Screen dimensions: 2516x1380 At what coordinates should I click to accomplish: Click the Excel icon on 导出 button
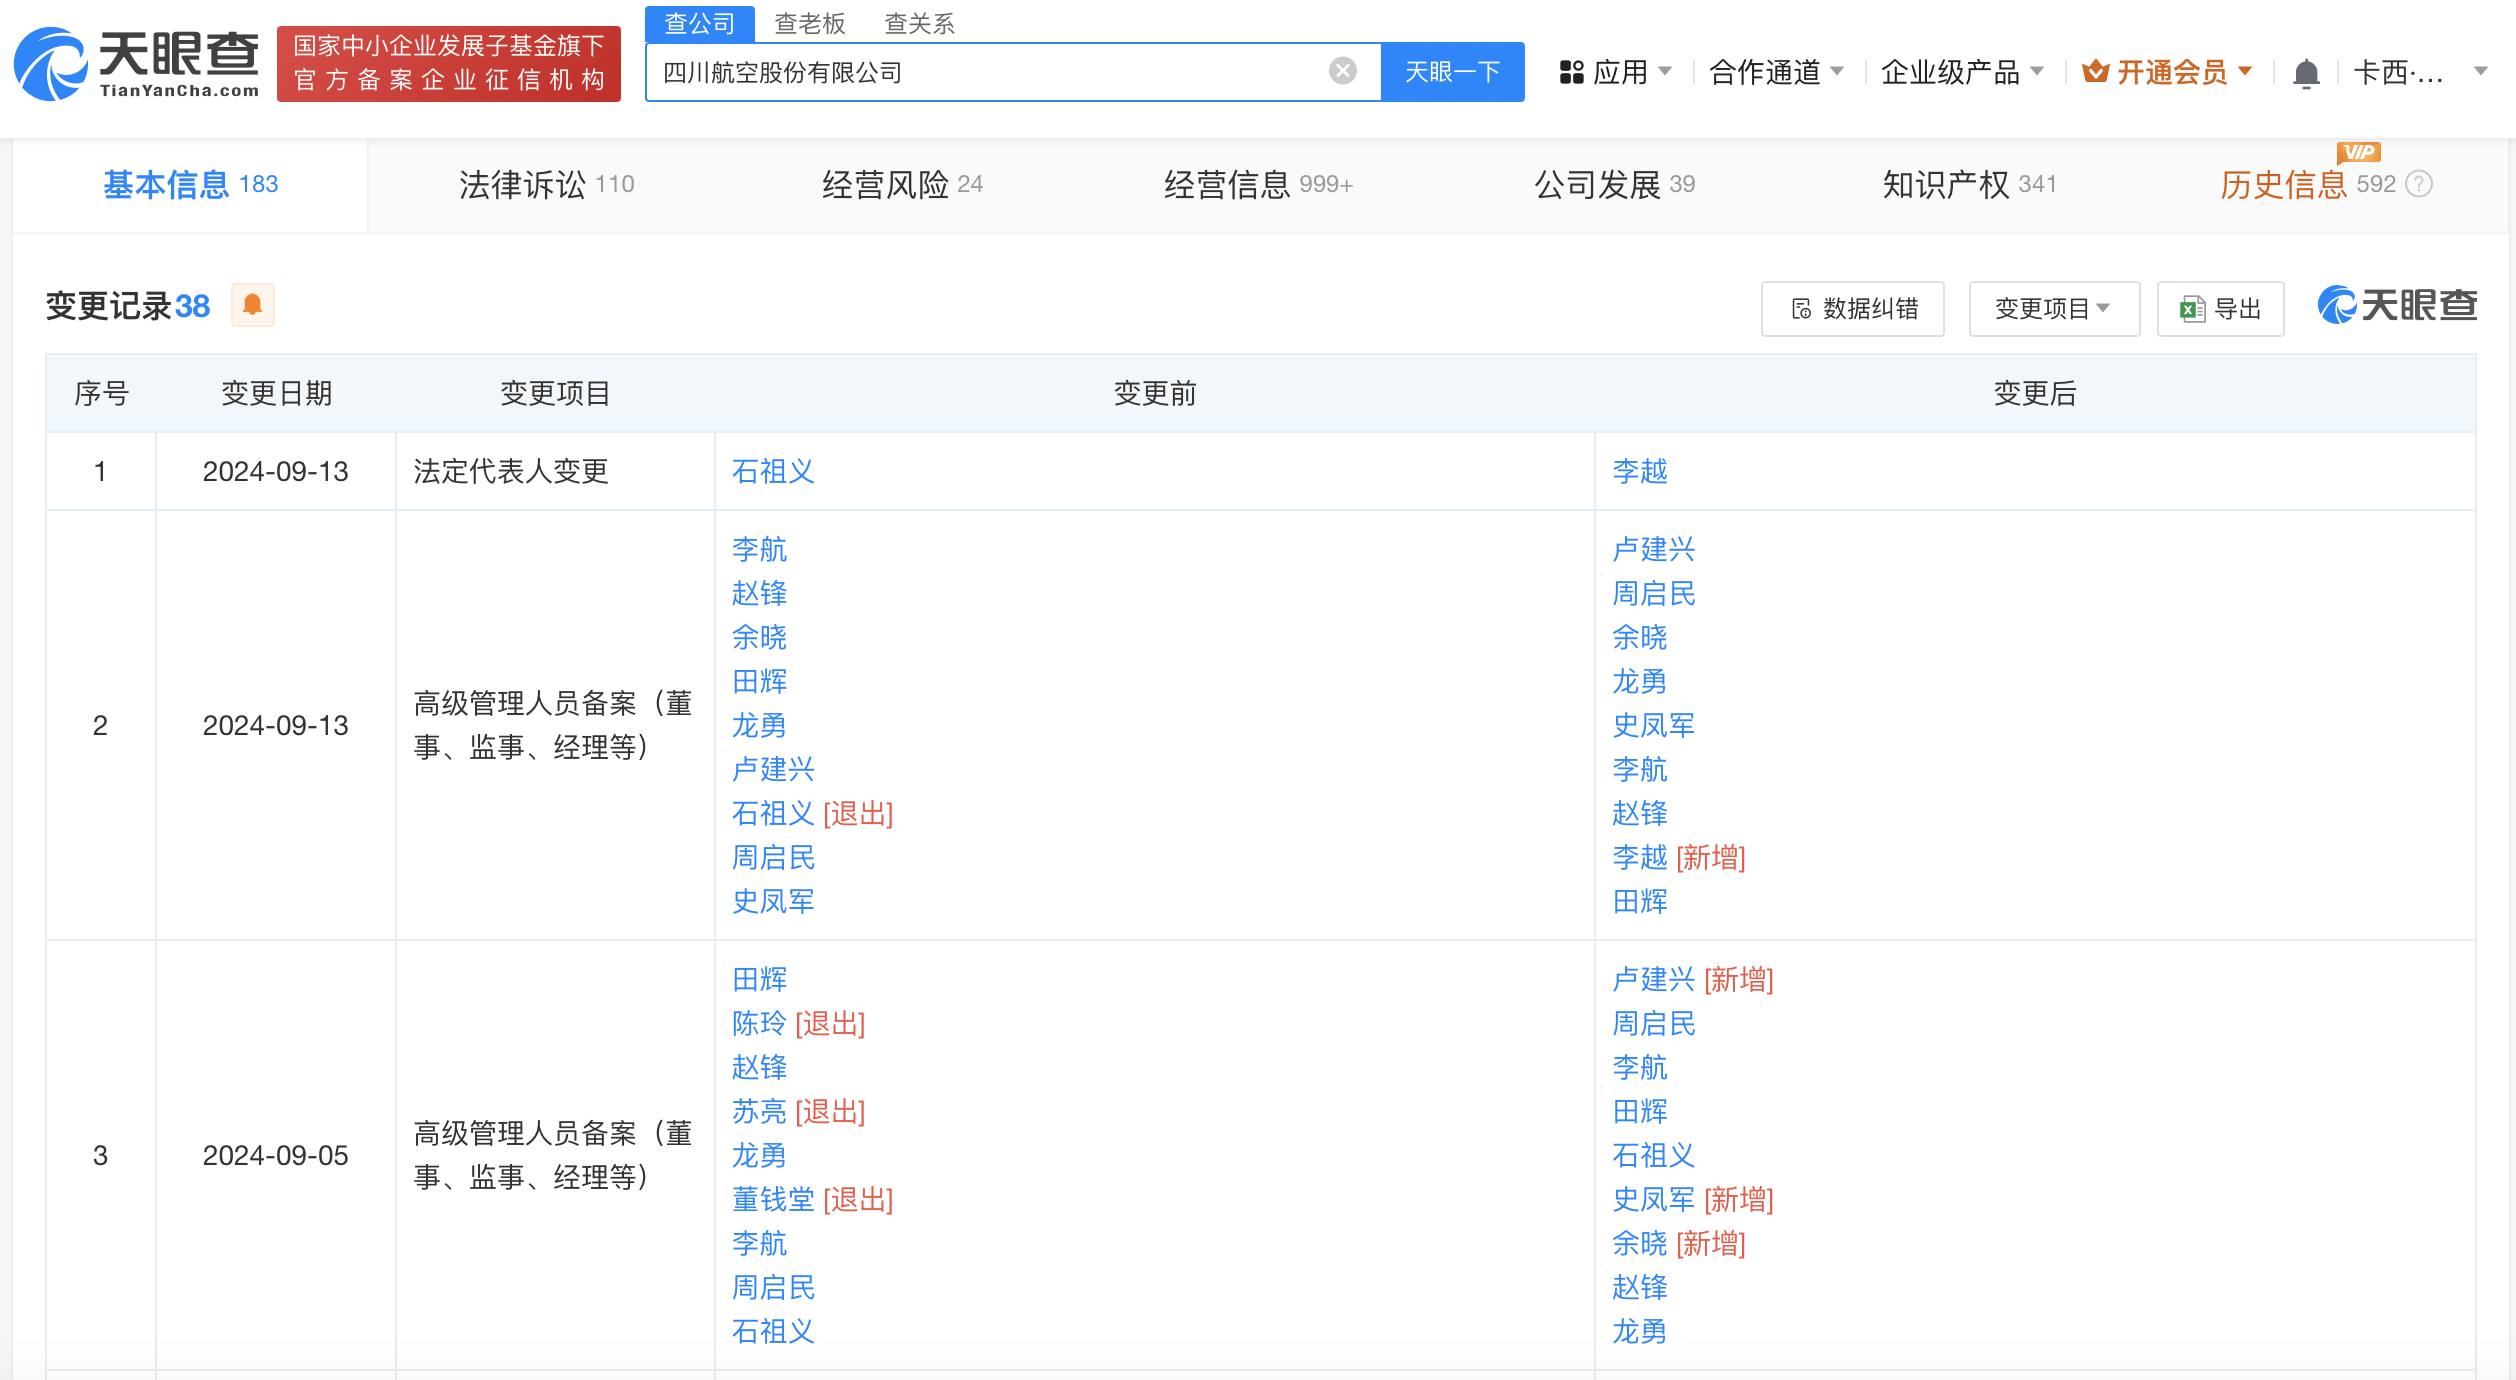pyautogui.click(x=2192, y=309)
